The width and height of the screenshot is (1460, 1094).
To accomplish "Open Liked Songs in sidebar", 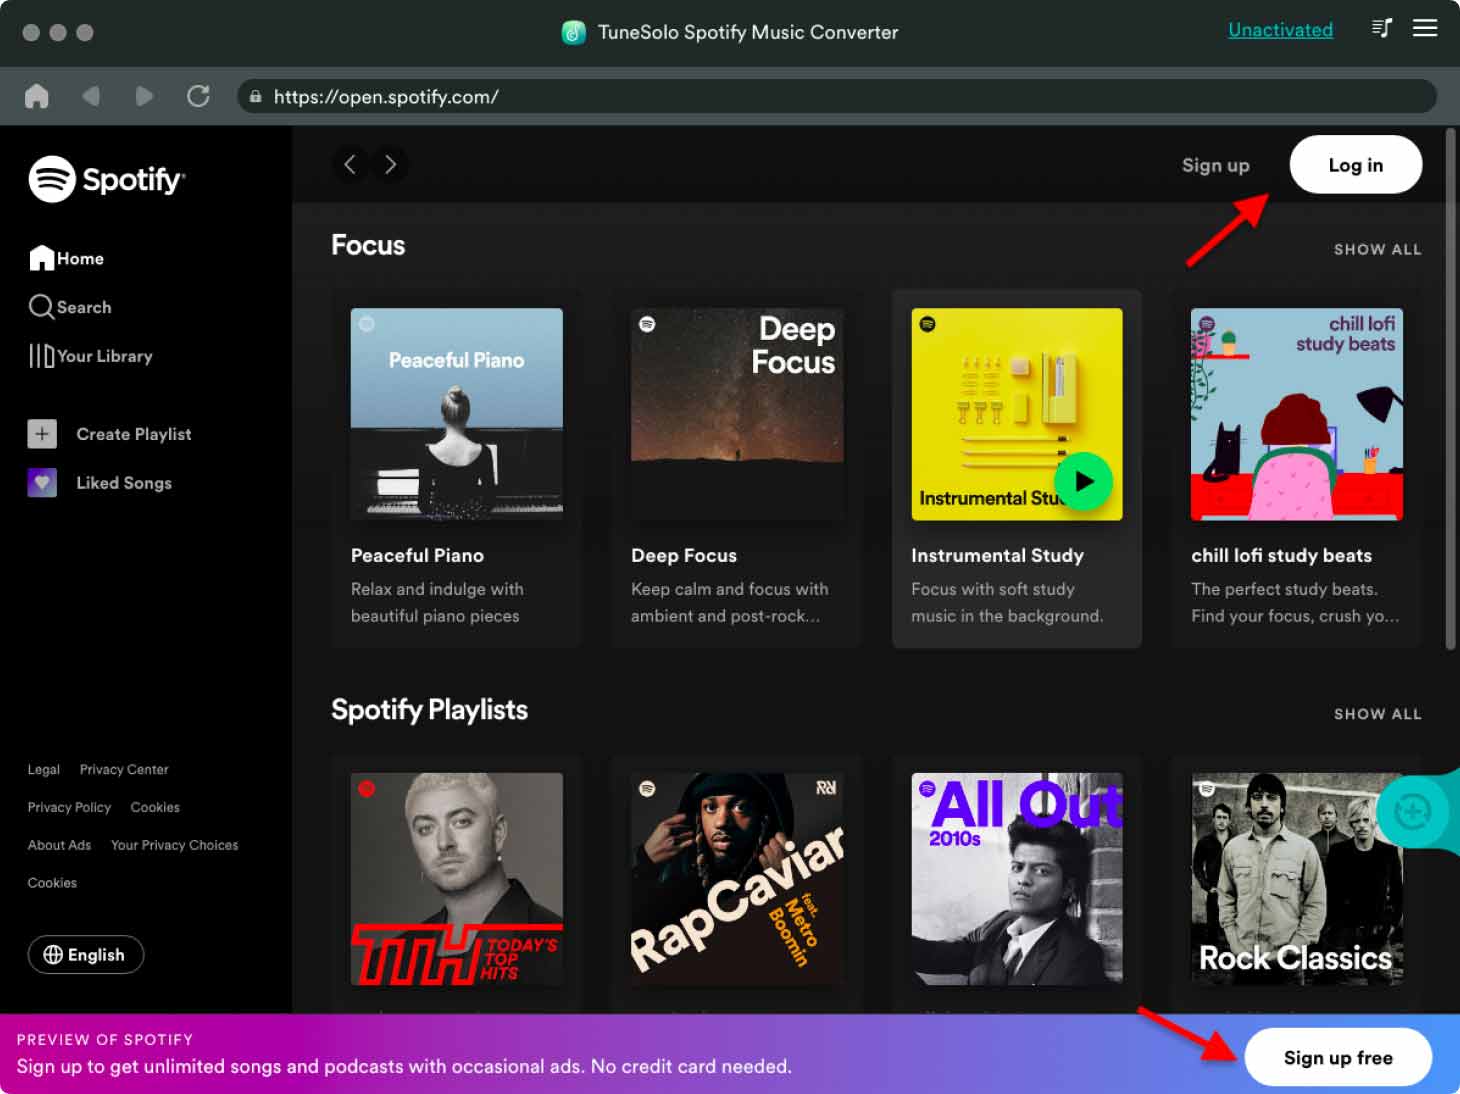I will (100, 483).
